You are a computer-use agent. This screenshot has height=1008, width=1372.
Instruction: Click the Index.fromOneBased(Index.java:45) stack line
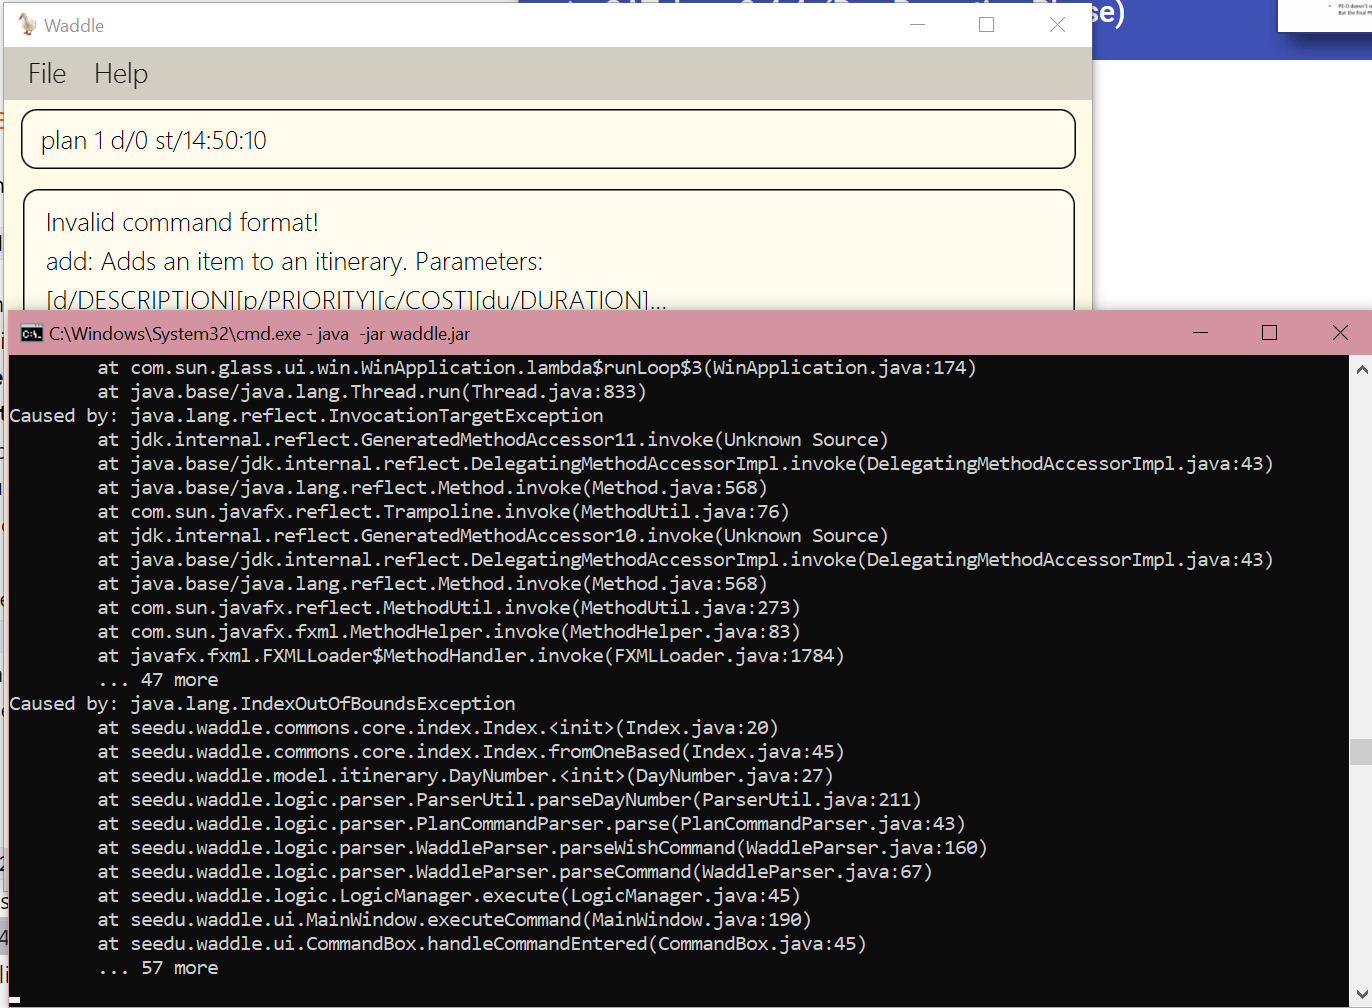(471, 752)
